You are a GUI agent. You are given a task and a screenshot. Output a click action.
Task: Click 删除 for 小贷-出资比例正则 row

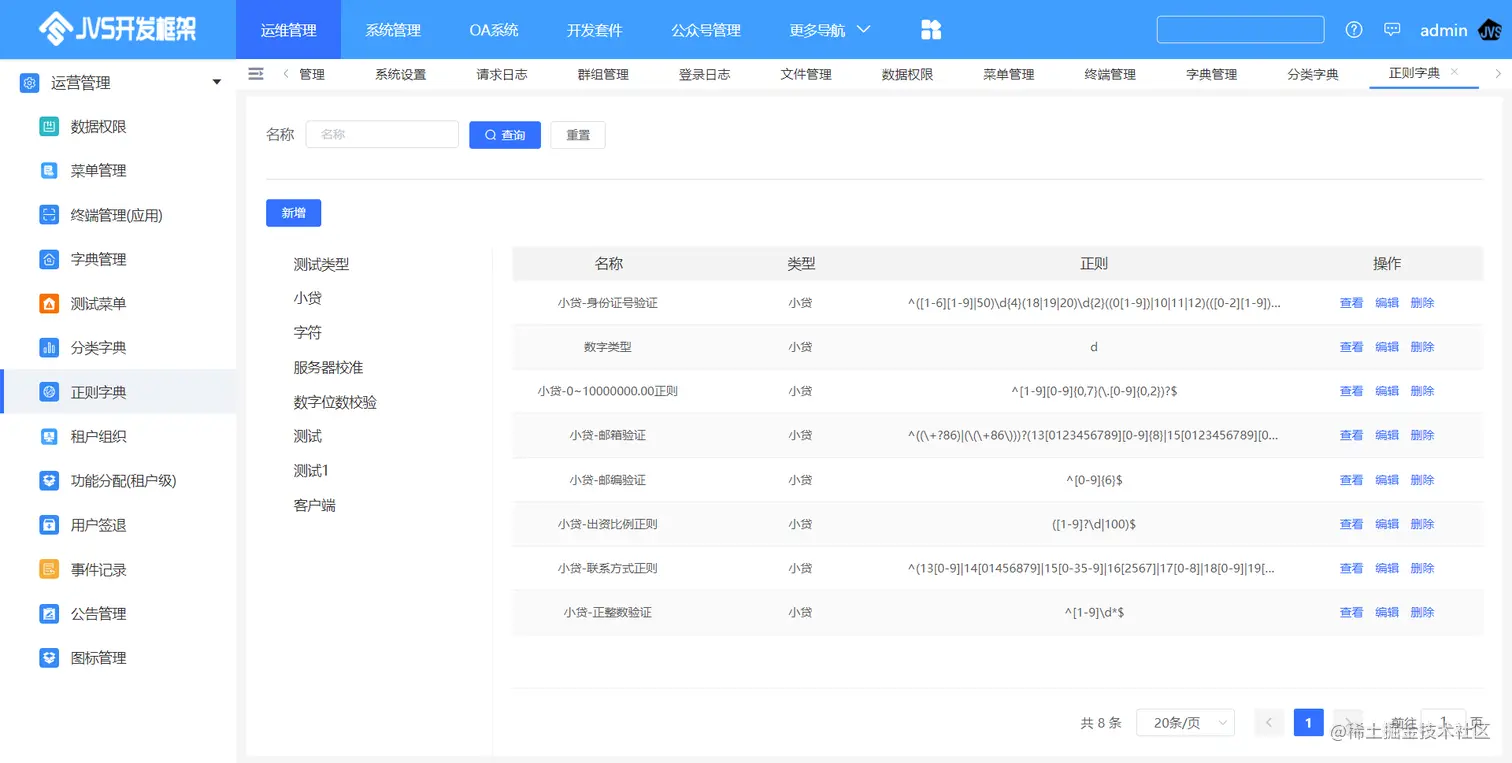(x=1422, y=524)
